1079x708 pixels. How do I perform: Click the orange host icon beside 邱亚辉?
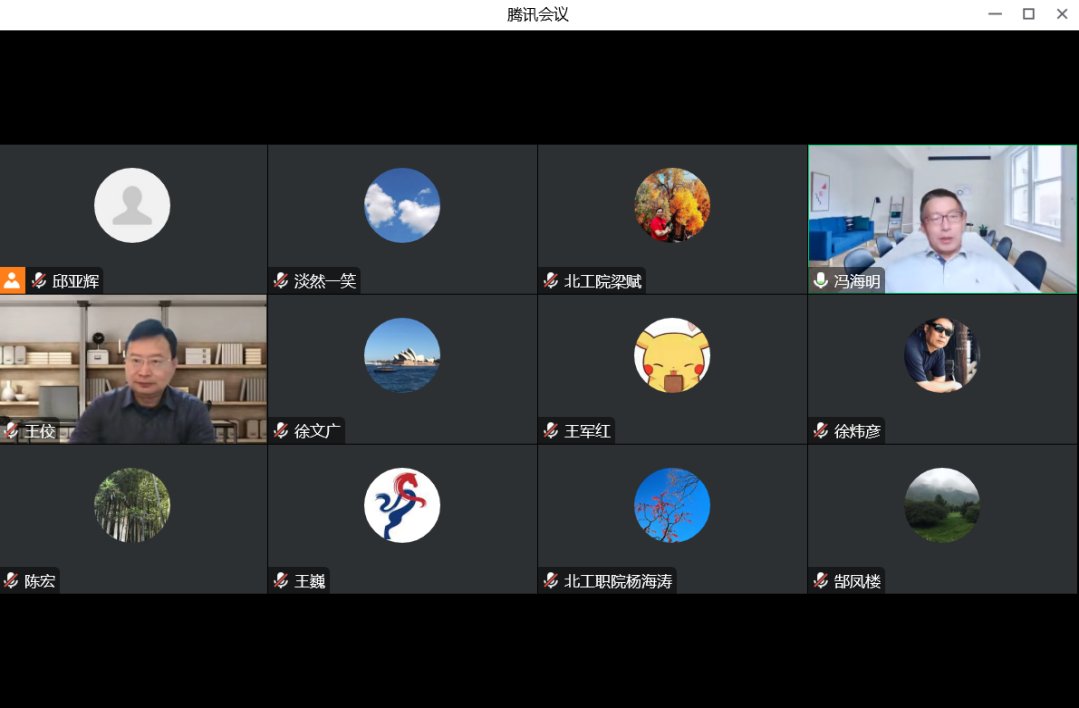pyautogui.click(x=12, y=281)
